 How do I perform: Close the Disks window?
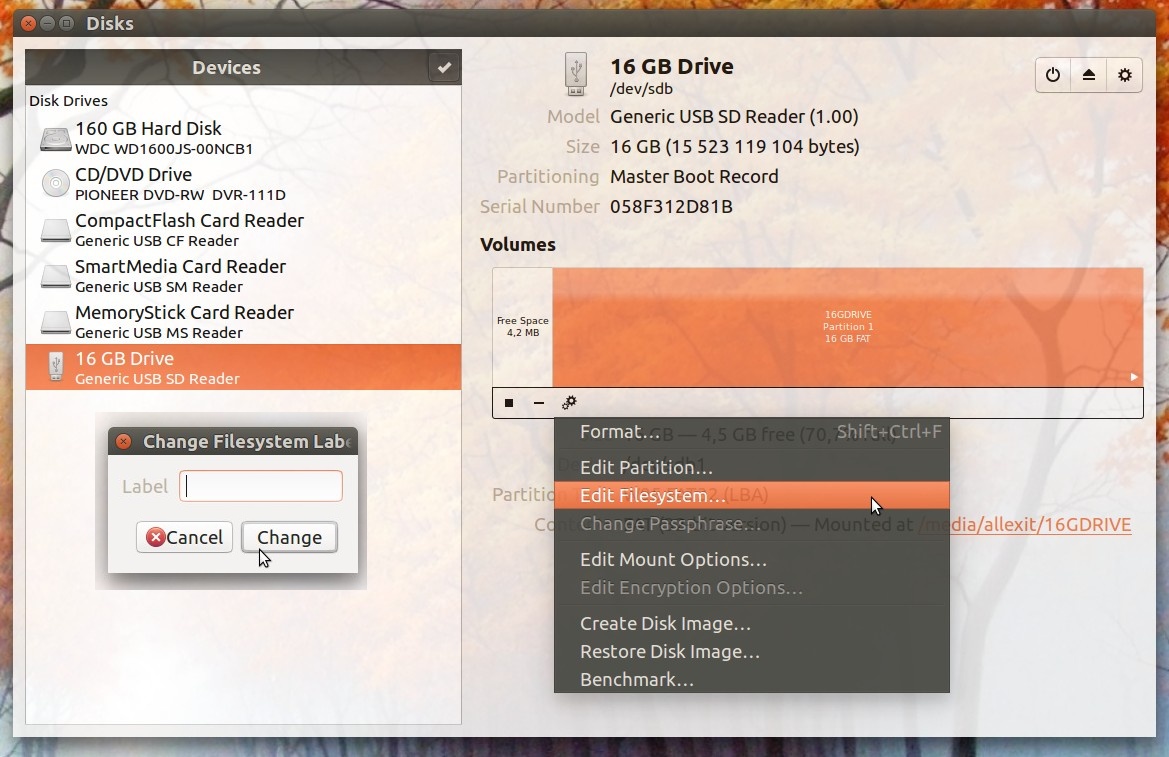[x=28, y=23]
